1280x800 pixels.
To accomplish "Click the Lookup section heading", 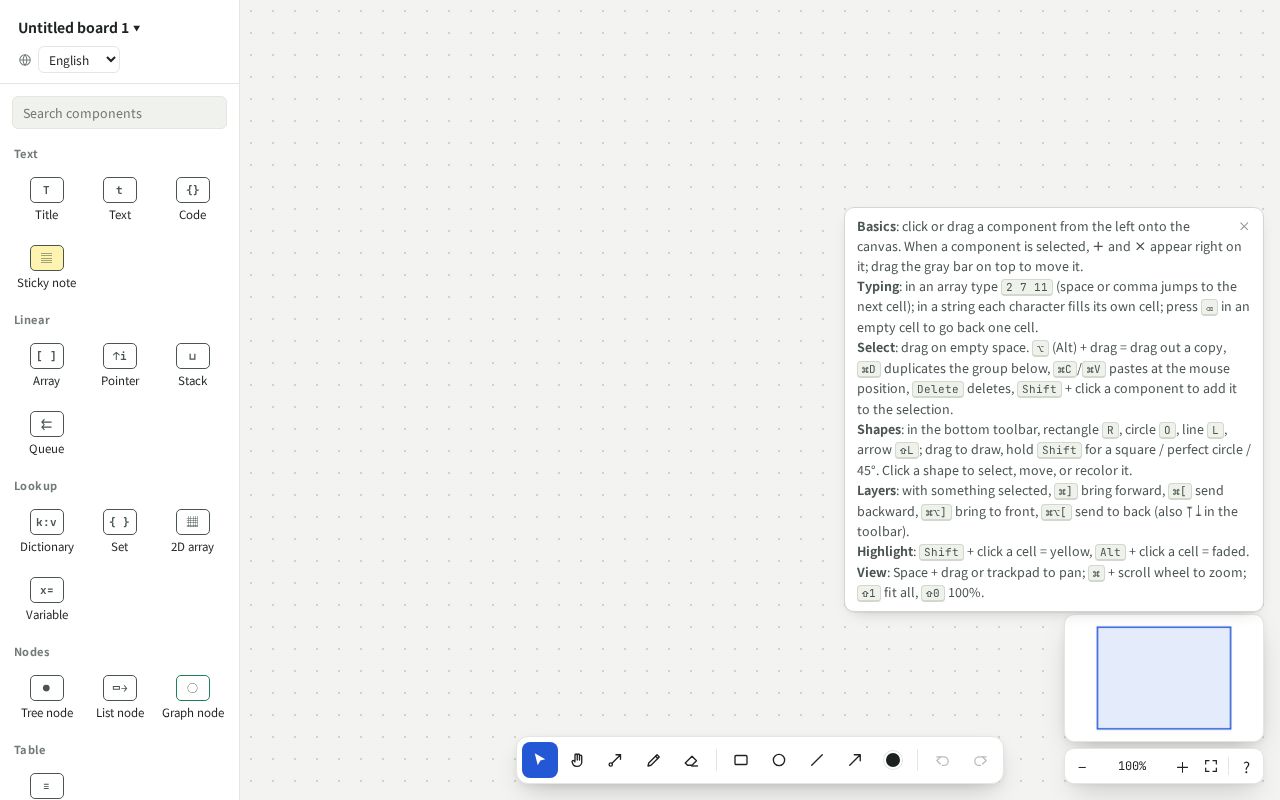I will (36, 486).
